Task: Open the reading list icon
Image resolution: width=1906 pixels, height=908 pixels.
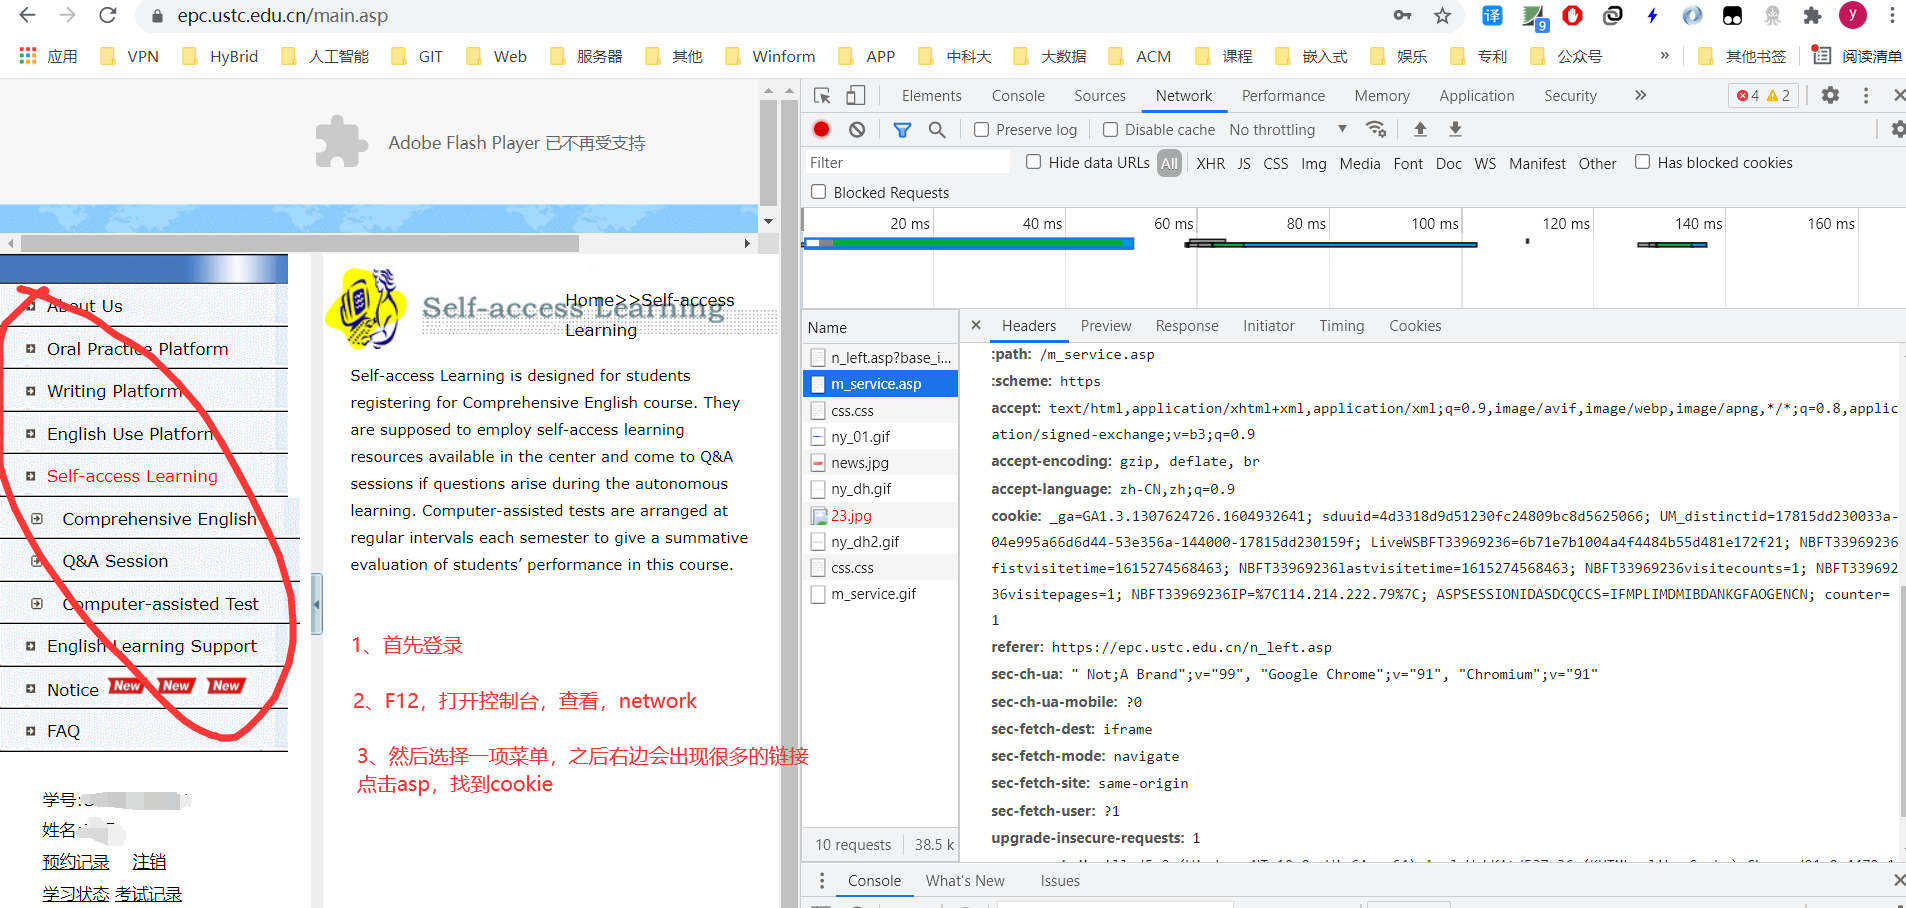Action: [x=1822, y=56]
